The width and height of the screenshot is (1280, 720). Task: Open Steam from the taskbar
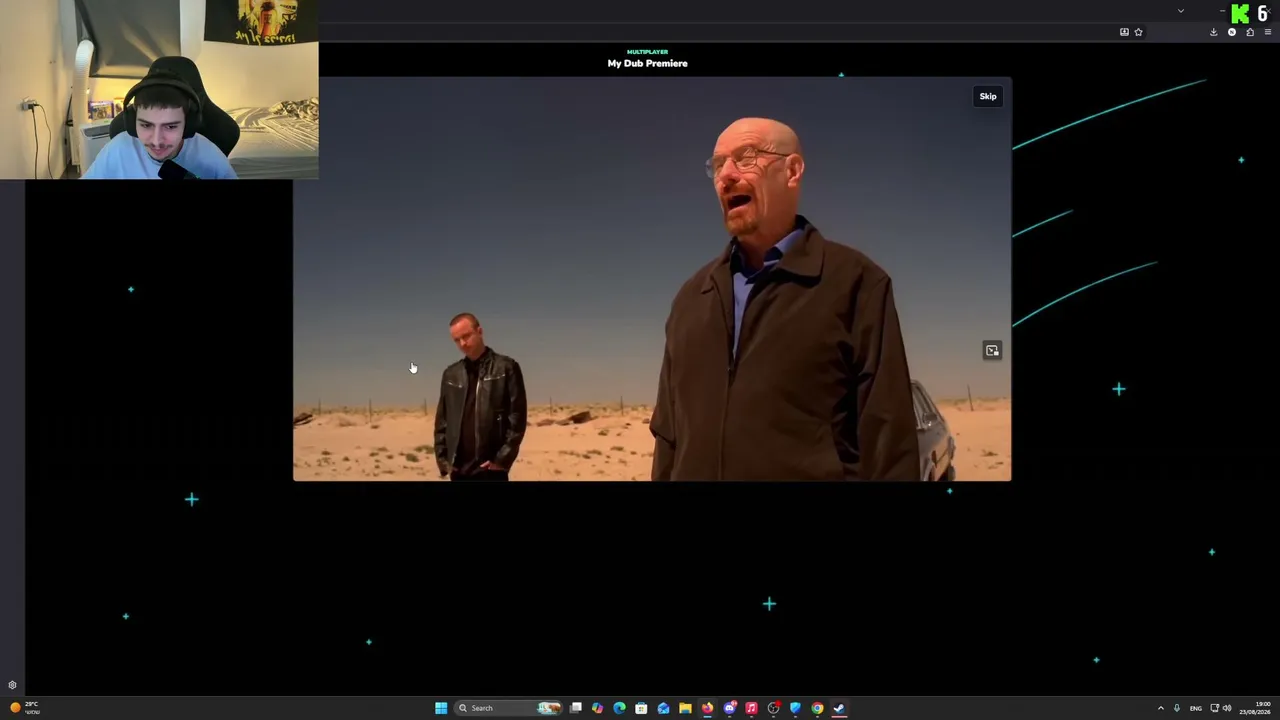[839, 708]
